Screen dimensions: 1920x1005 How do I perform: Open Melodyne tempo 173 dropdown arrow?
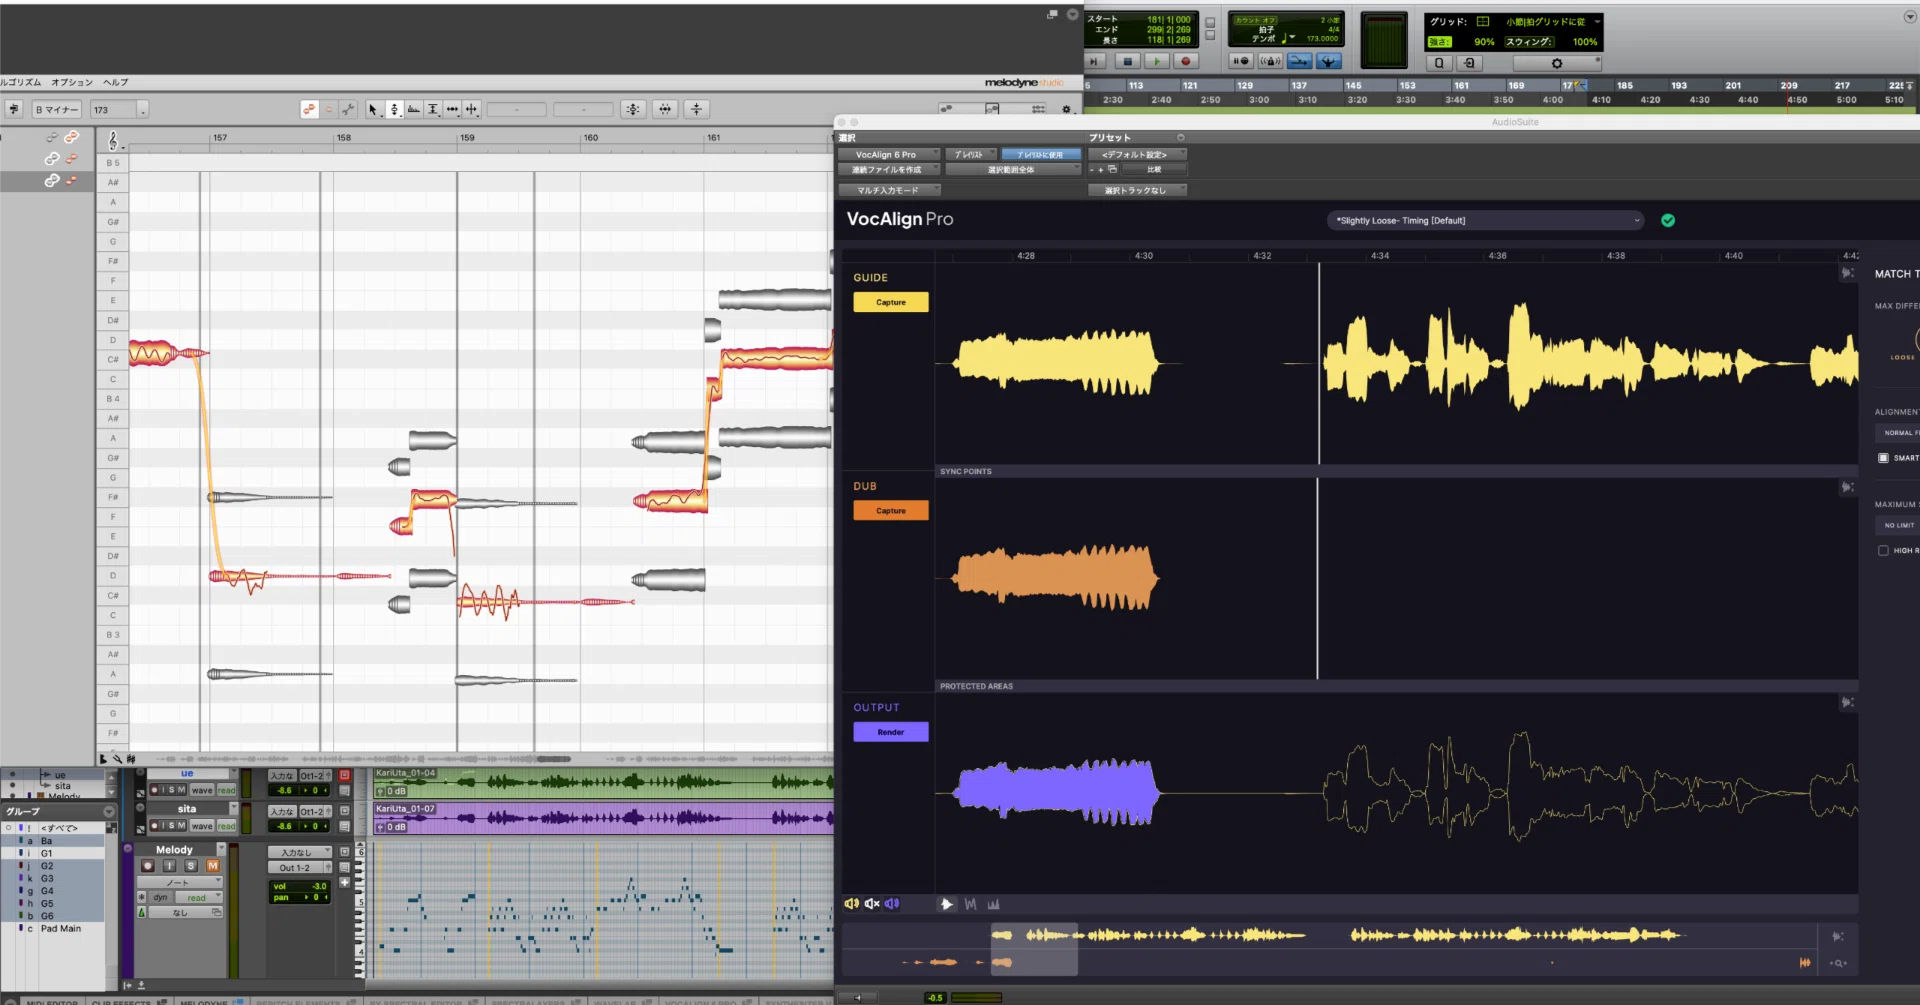coord(143,110)
